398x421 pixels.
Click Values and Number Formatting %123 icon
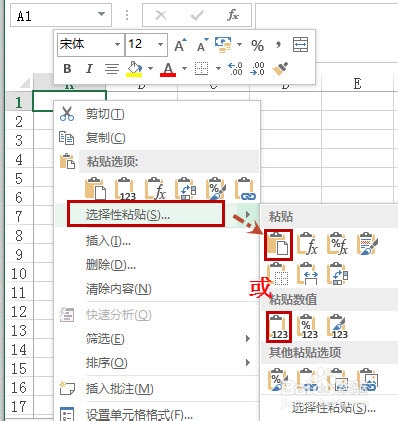307,327
